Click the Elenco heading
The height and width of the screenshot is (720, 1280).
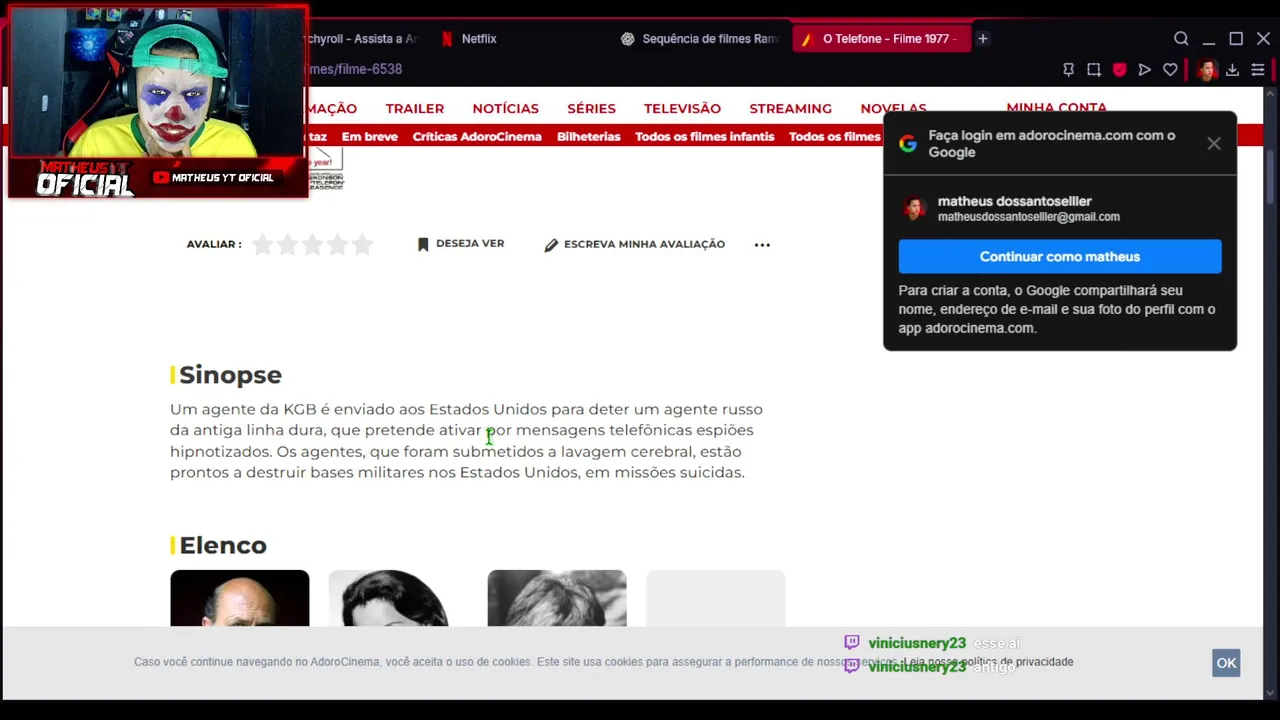[x=223, y=545]
